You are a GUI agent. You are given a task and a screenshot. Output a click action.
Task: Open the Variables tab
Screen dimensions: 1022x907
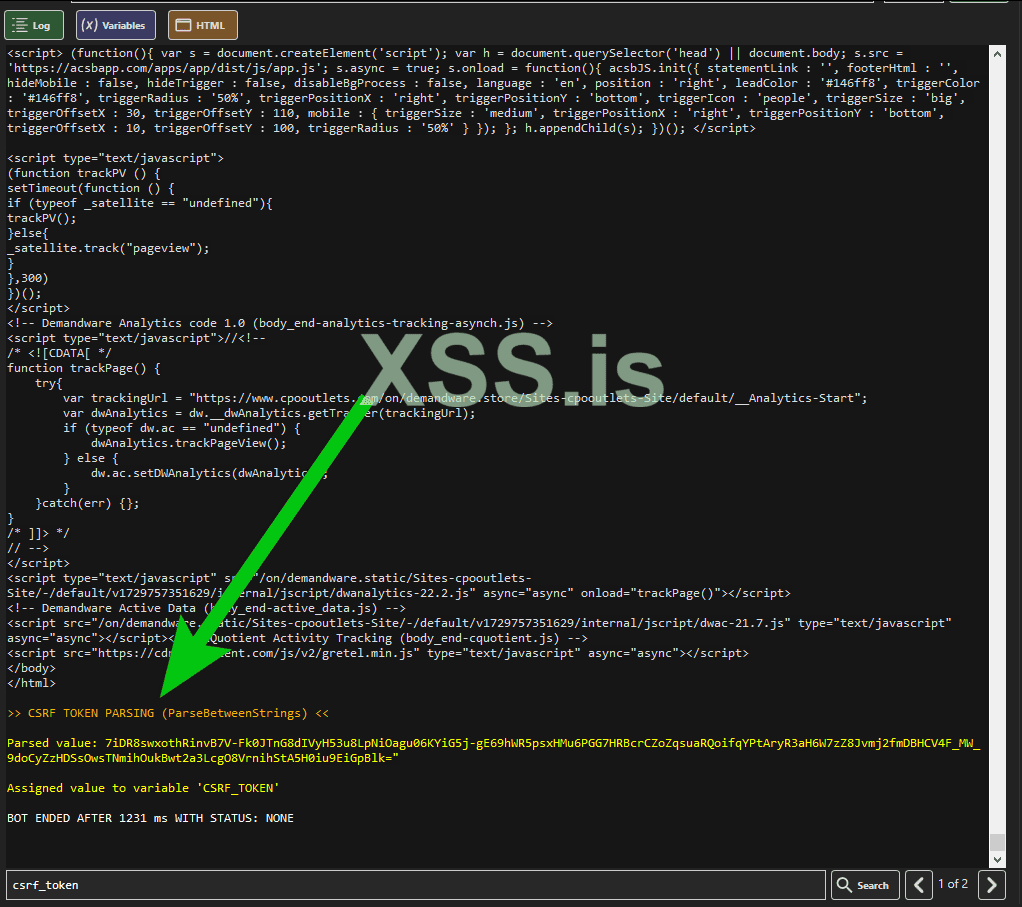tap(115, 25)
